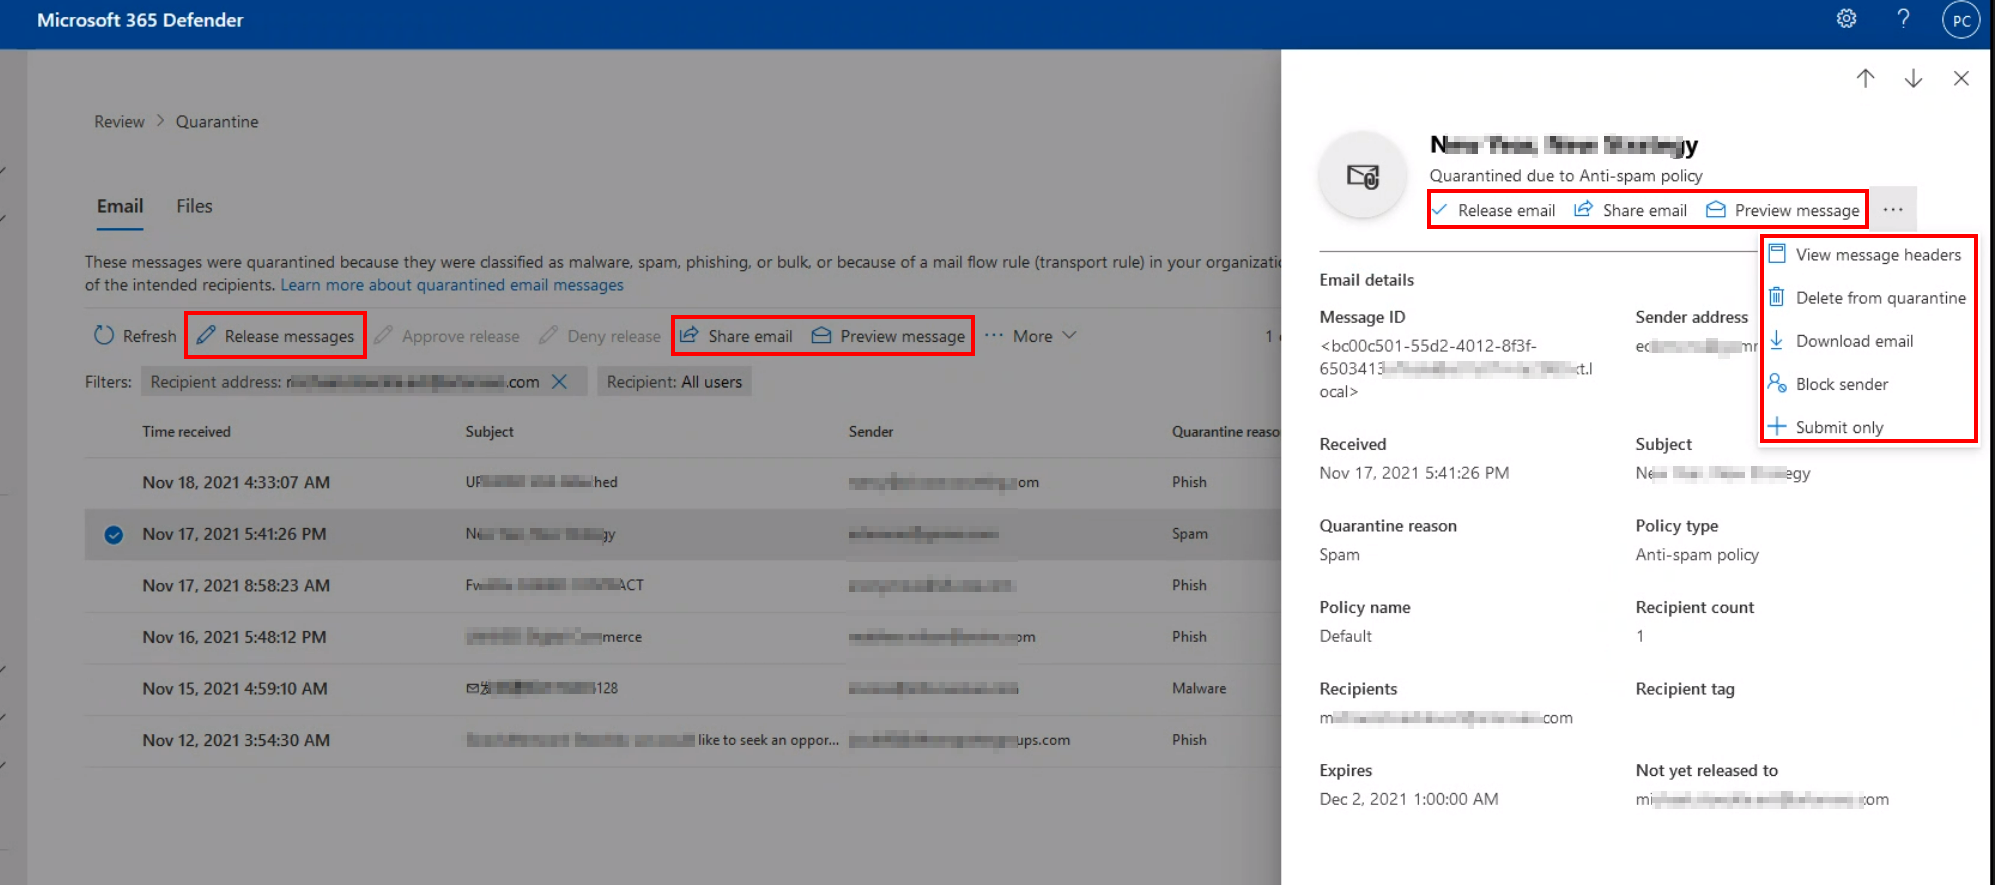Select the Nov 17, 2021 8:58:23 AM row

682,585
